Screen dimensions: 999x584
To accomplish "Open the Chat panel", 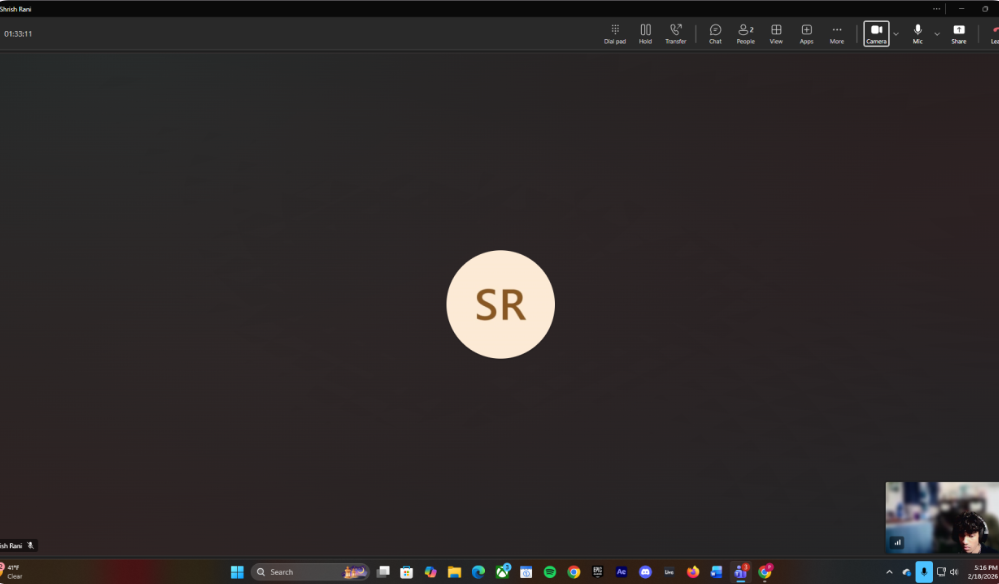I will tap(715, 33).
